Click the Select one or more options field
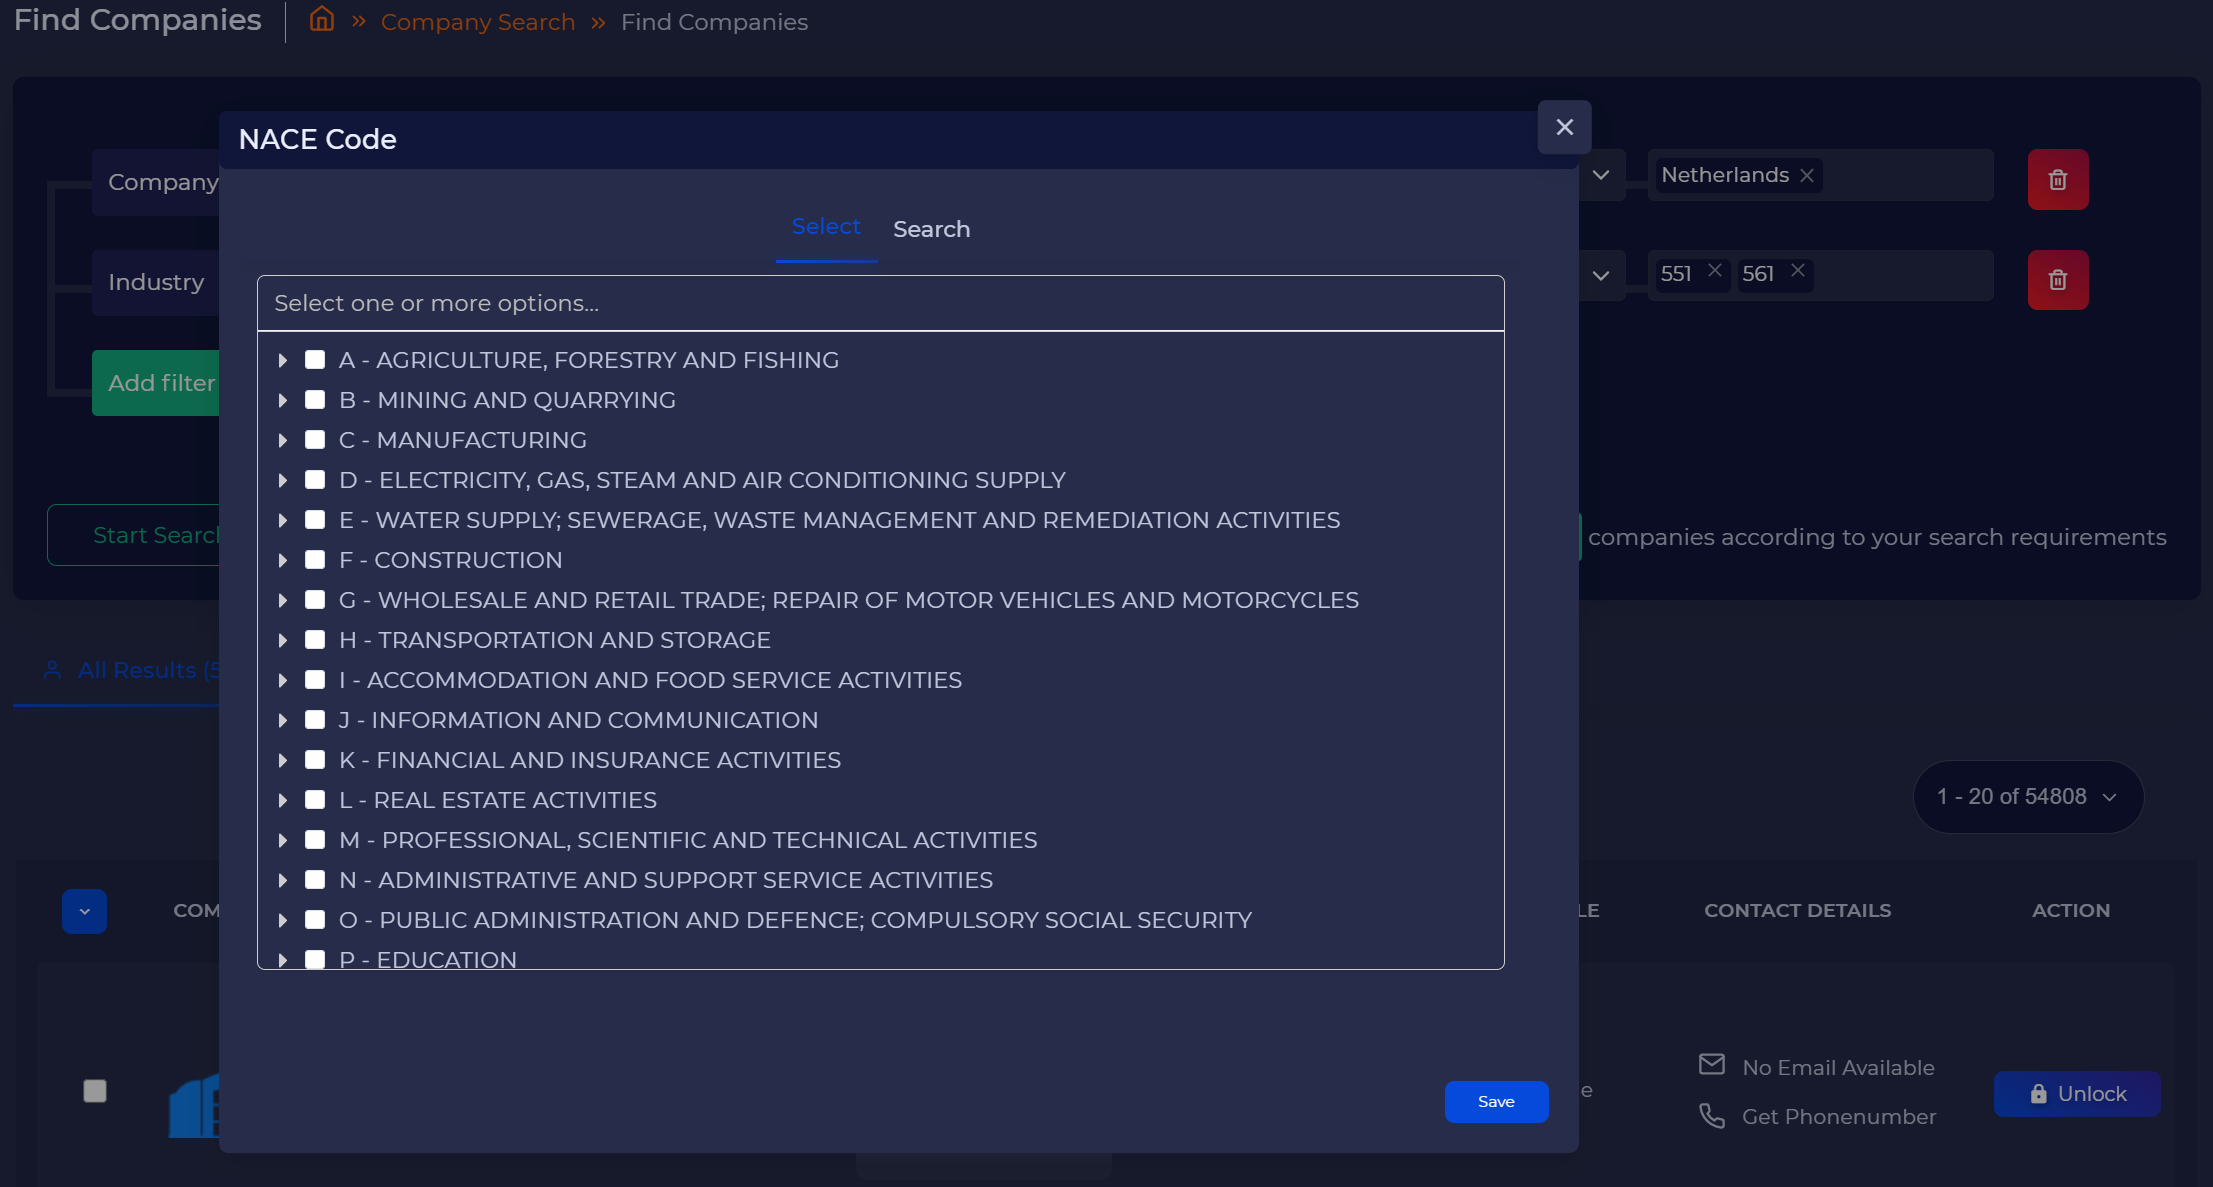The image size is (2213, 1187). [880, 303]
